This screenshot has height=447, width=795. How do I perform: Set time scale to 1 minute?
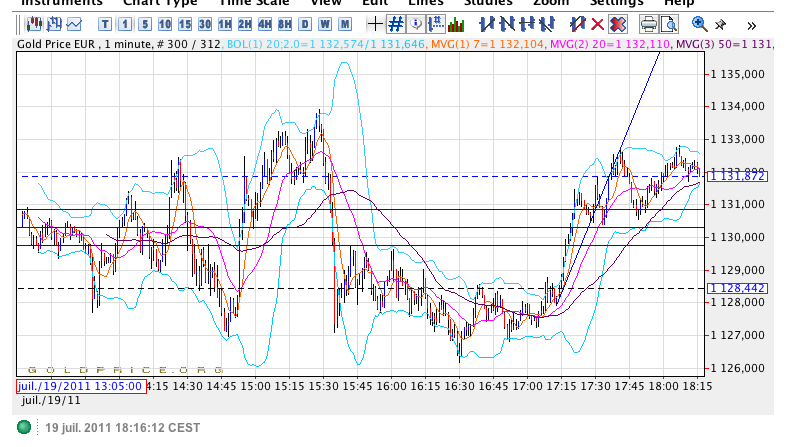[125, 24]
